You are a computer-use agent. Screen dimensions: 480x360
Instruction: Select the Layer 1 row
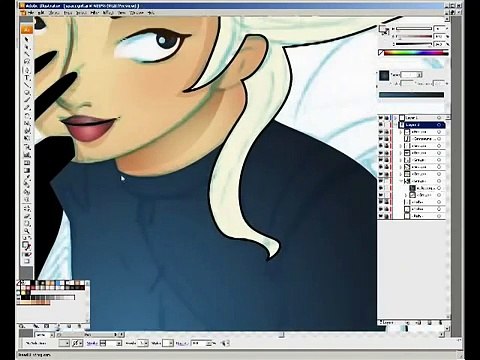tap(412, 118)
